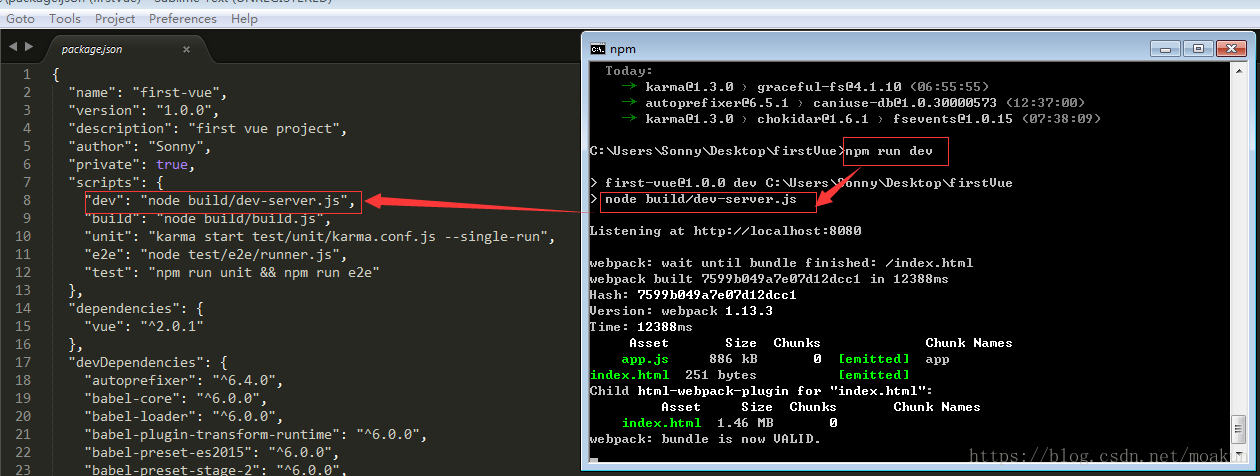Click the "autoprefixer@6.5.1" console line
Image resolution: width=1260 pixels, height=476 pixels.
[853, 103]
